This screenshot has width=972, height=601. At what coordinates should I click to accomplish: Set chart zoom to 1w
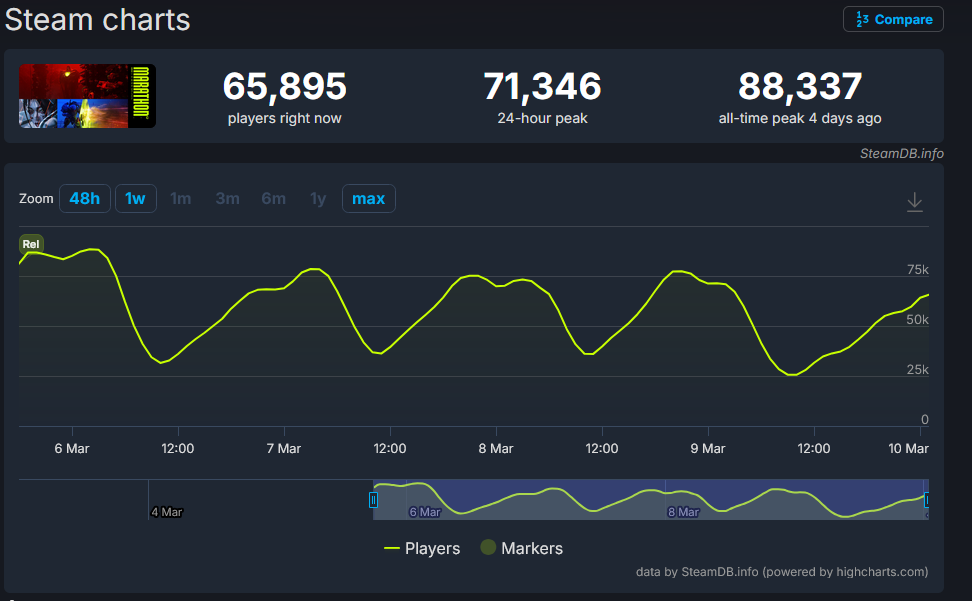point(136,198)
